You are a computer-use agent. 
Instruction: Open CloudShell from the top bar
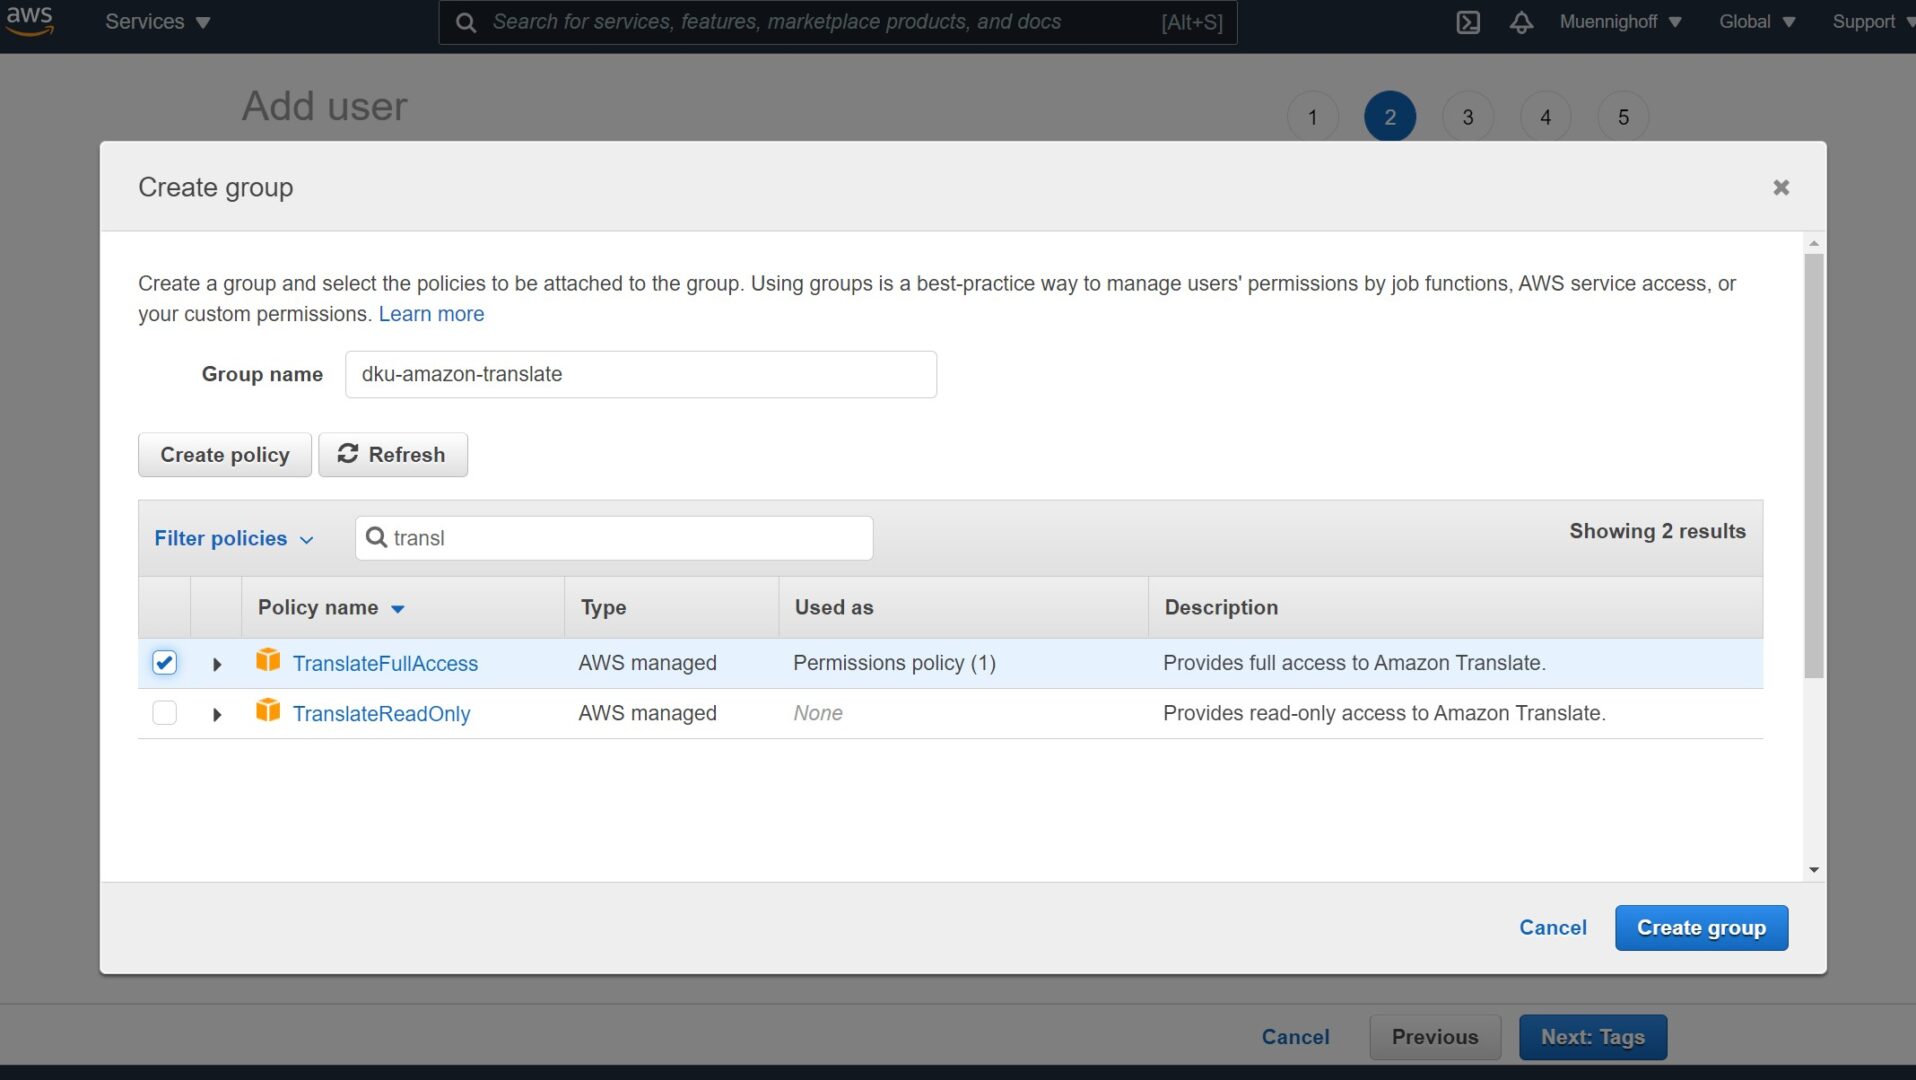1467,22
